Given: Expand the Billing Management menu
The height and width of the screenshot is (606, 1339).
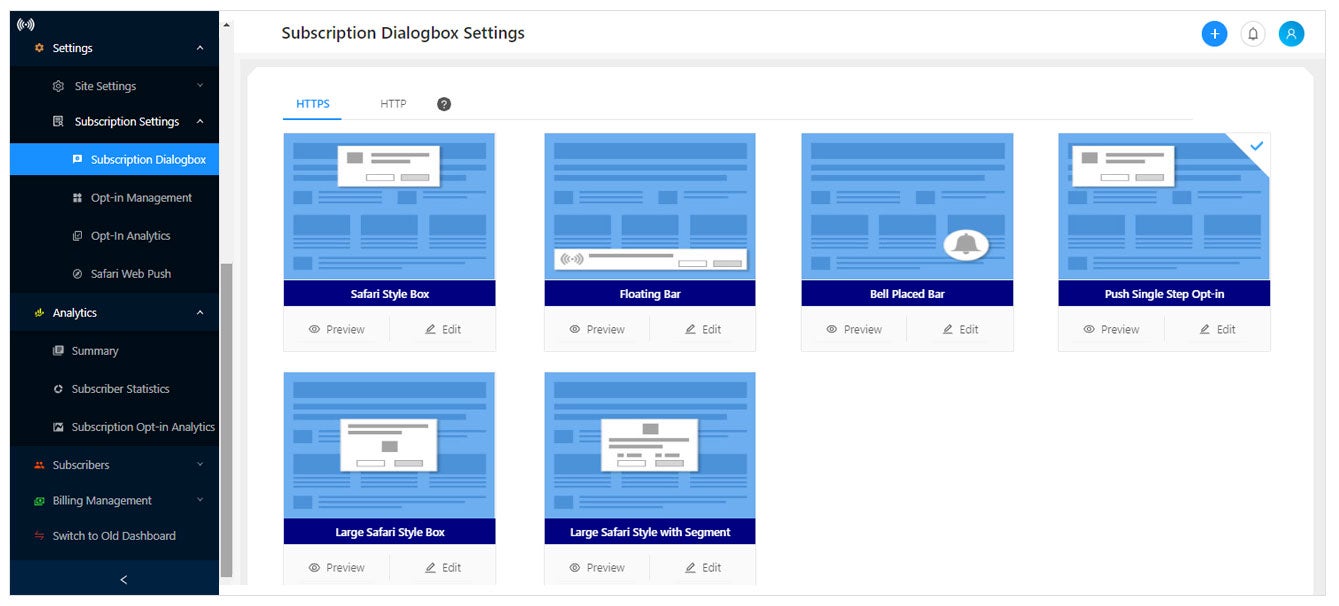Looking at the screenshot, I should 199,500.
